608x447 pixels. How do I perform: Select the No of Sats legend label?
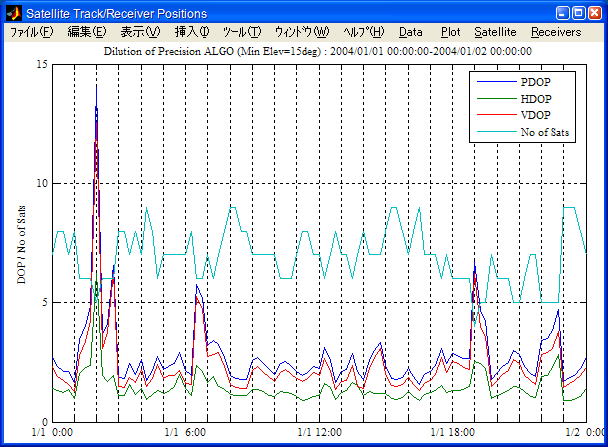(x=544, y=132)
